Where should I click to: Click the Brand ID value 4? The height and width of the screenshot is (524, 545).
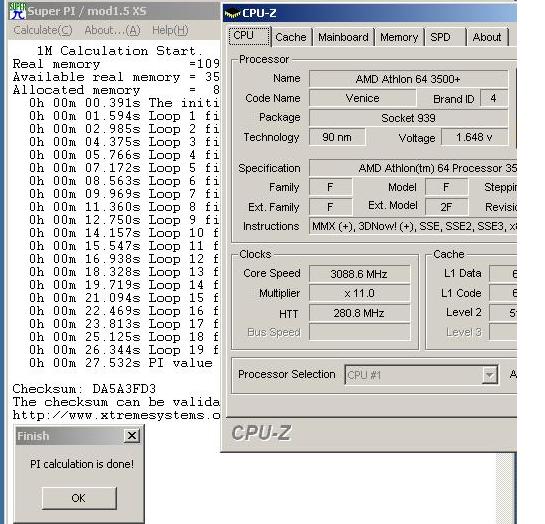(494, 98)
